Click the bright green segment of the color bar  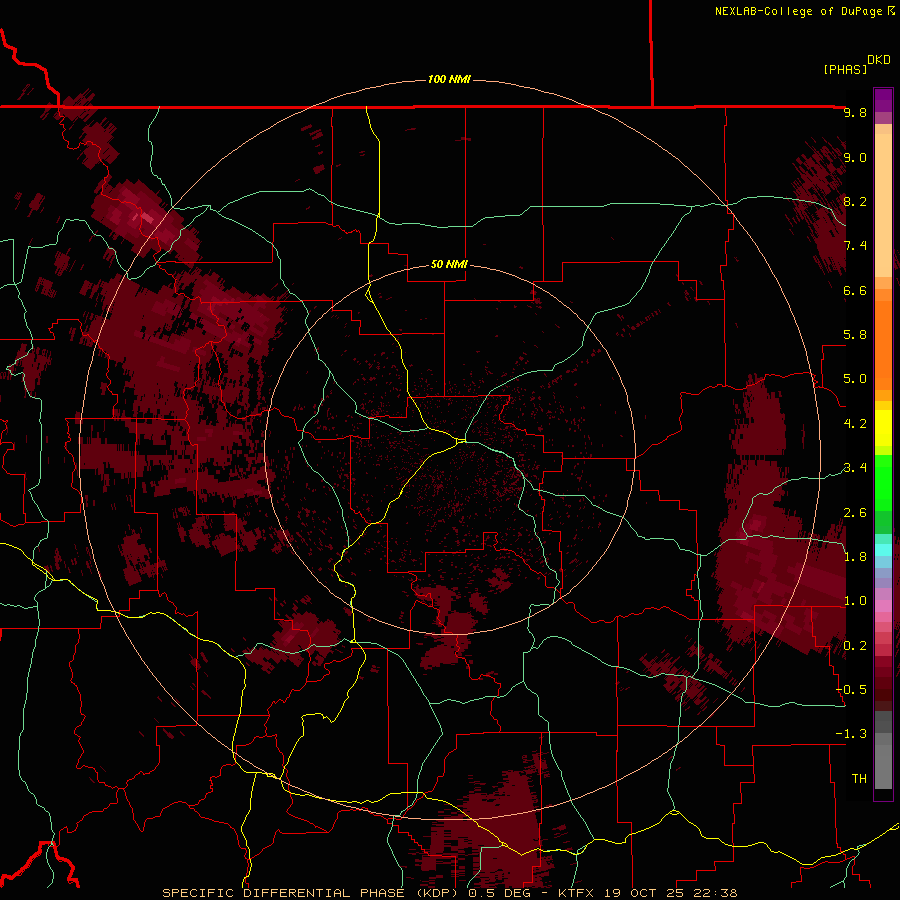pos(883,483)
